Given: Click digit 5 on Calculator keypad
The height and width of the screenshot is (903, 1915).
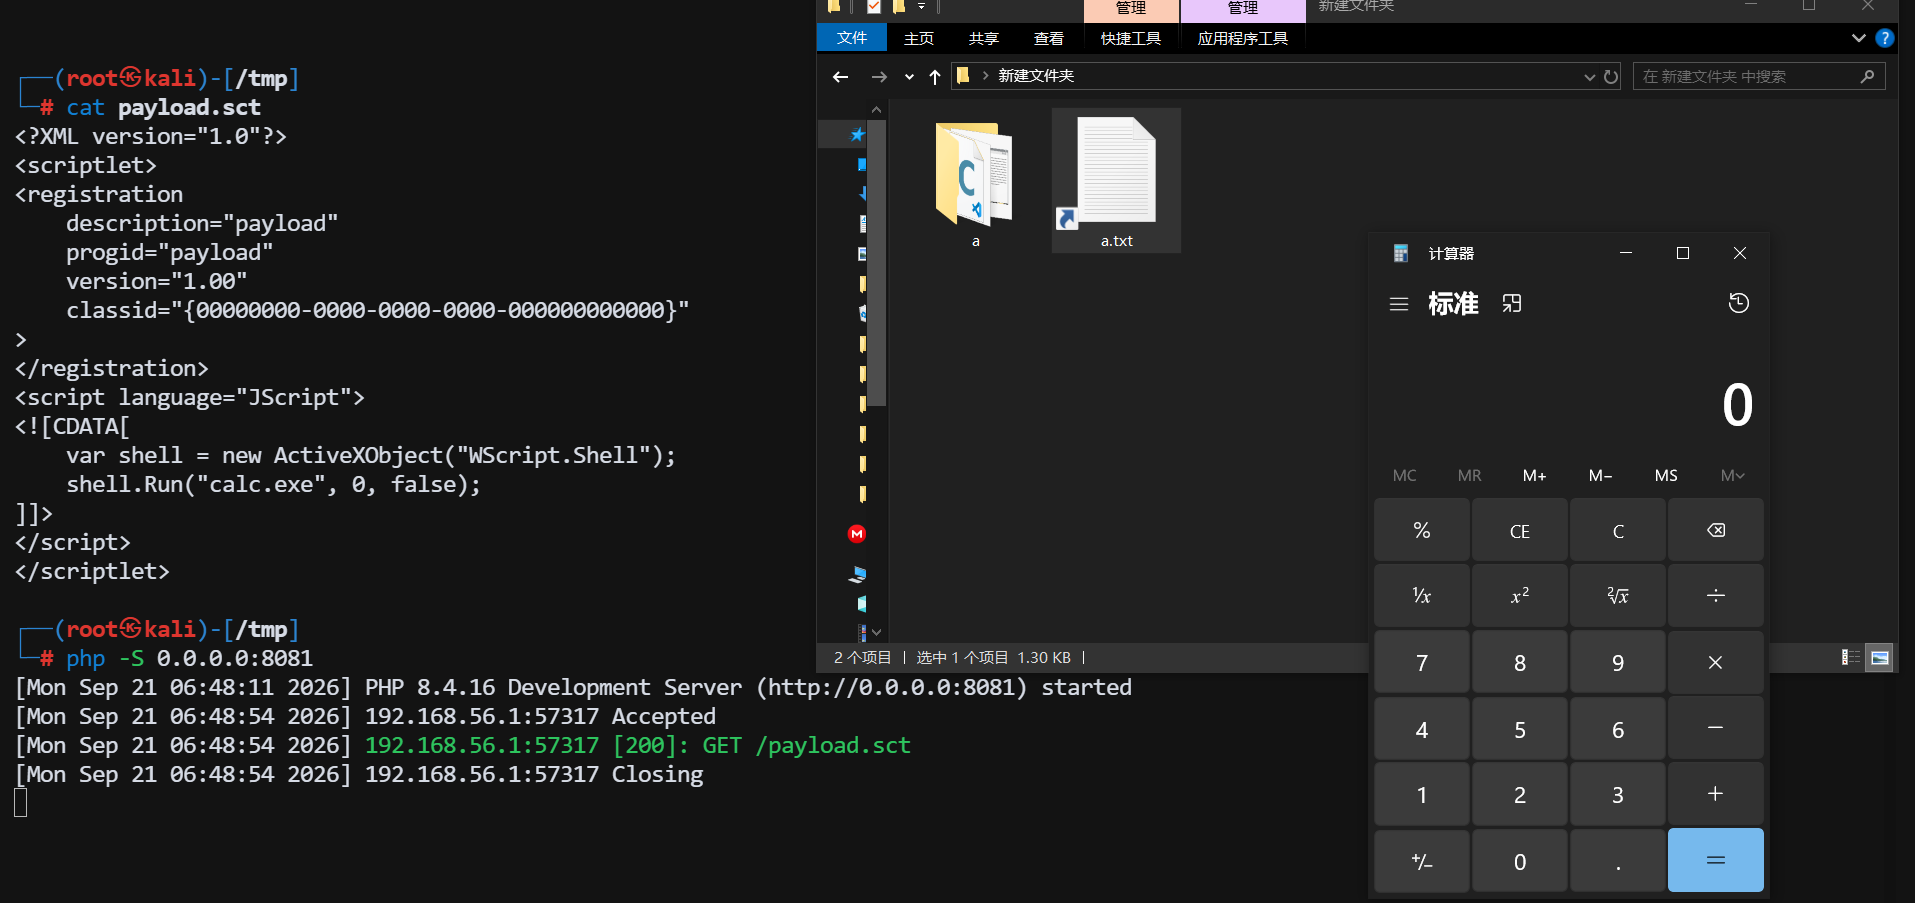Looking at the screenshot, I should click(1520, 728).
